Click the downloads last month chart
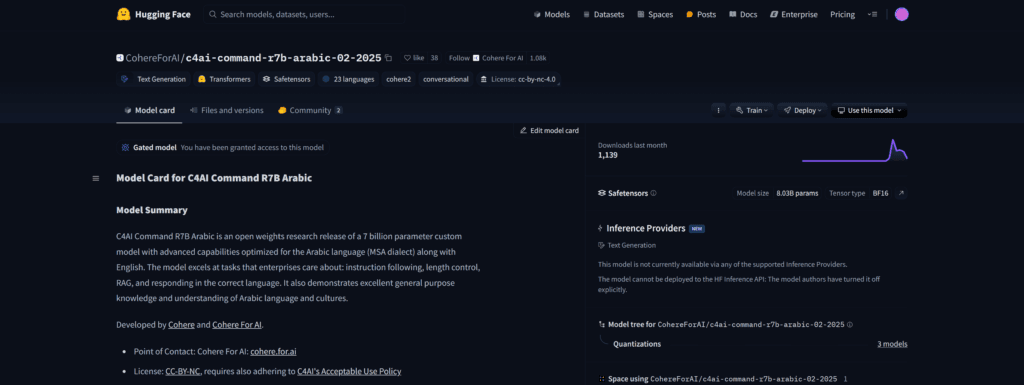The height and width of the screenshot is (385, 1024). click(x=854, y=150)
